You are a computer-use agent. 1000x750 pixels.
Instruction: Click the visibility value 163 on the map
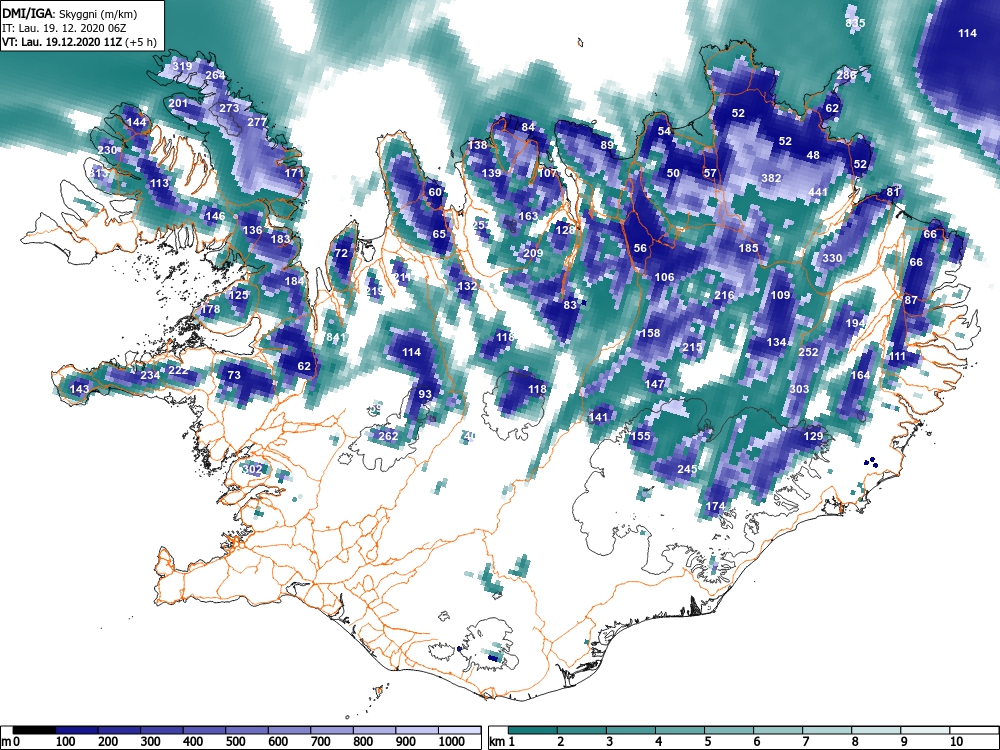coord(527,216)
